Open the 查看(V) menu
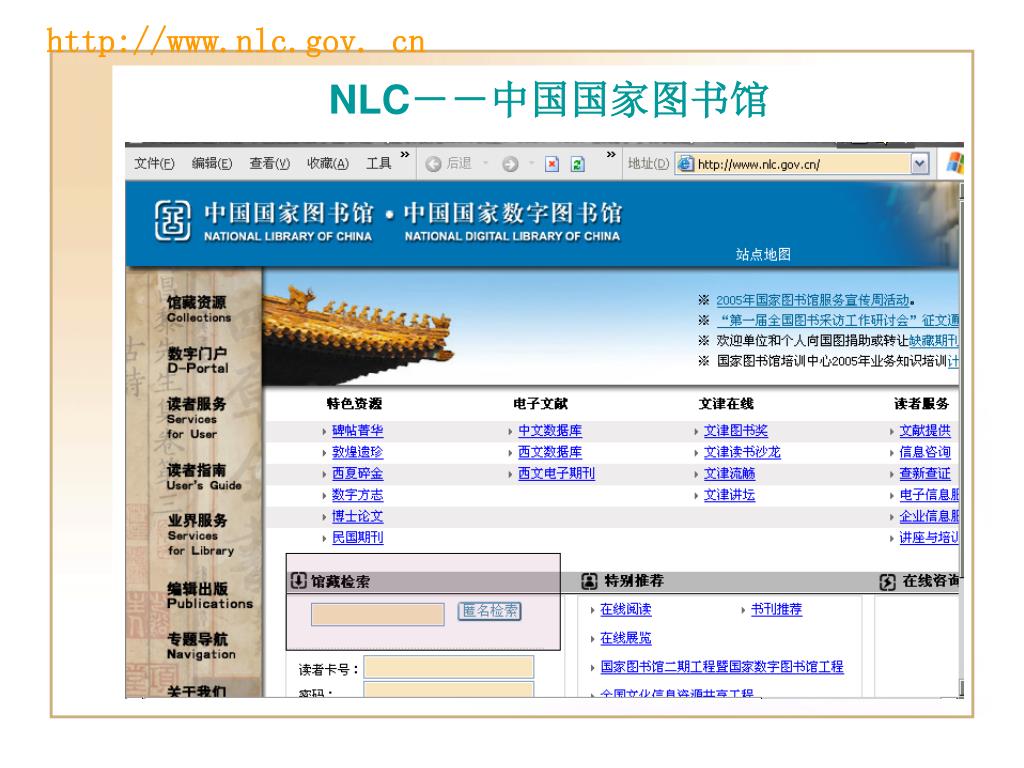 point(269,163)
